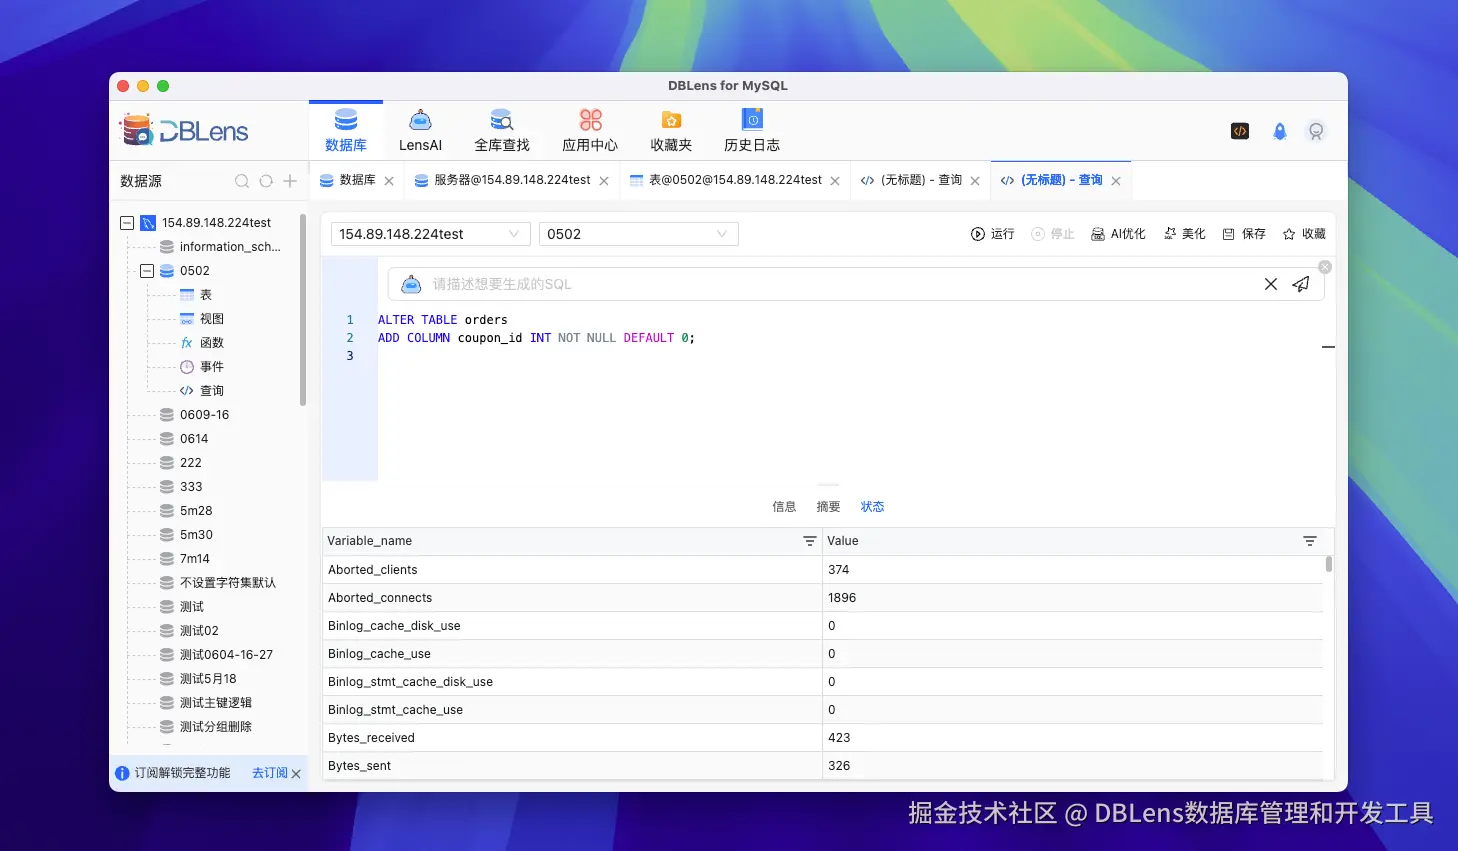
Task: Open filter on Variable_name column
Action: (810, 541)
